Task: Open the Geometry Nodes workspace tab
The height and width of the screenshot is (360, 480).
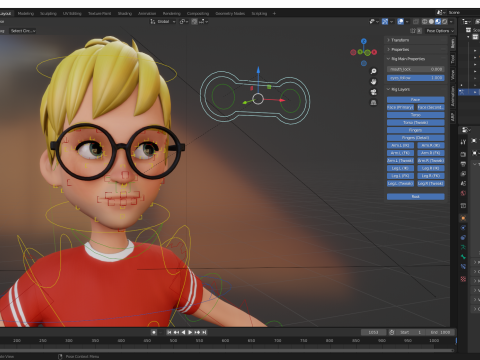Action: point(230,13)
